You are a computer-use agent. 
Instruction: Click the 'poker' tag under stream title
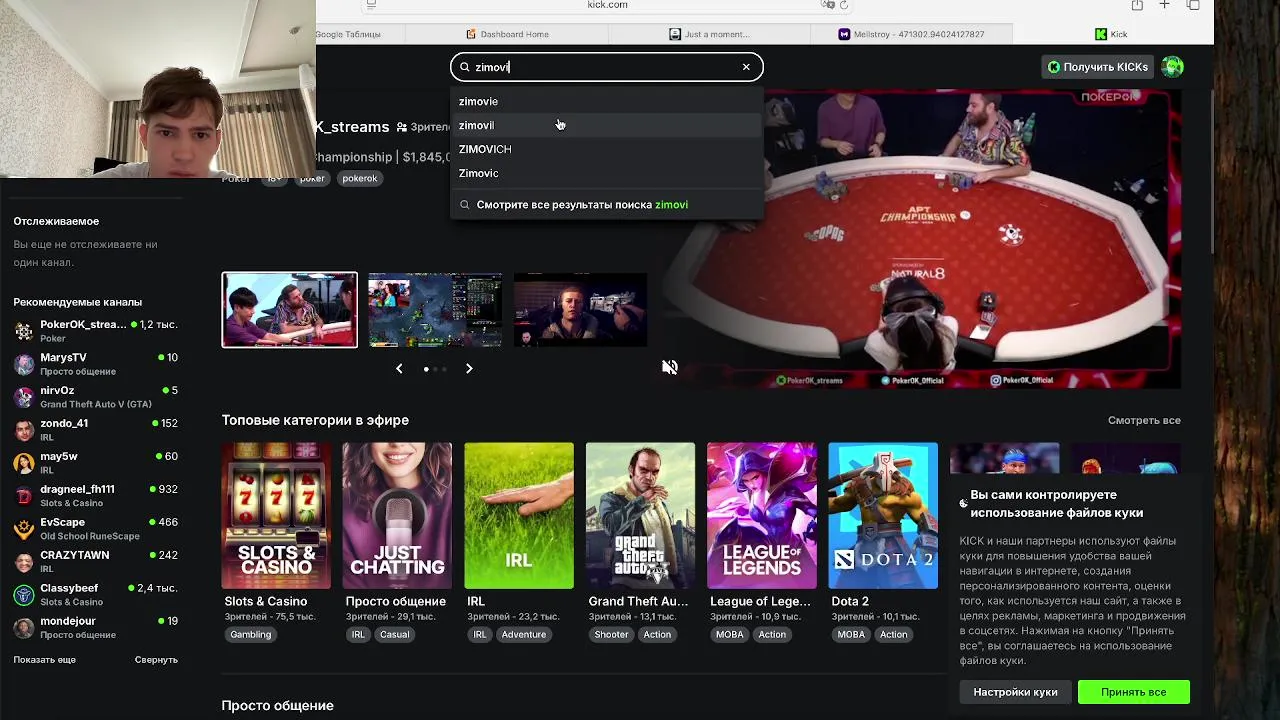(x=312, y=178)
